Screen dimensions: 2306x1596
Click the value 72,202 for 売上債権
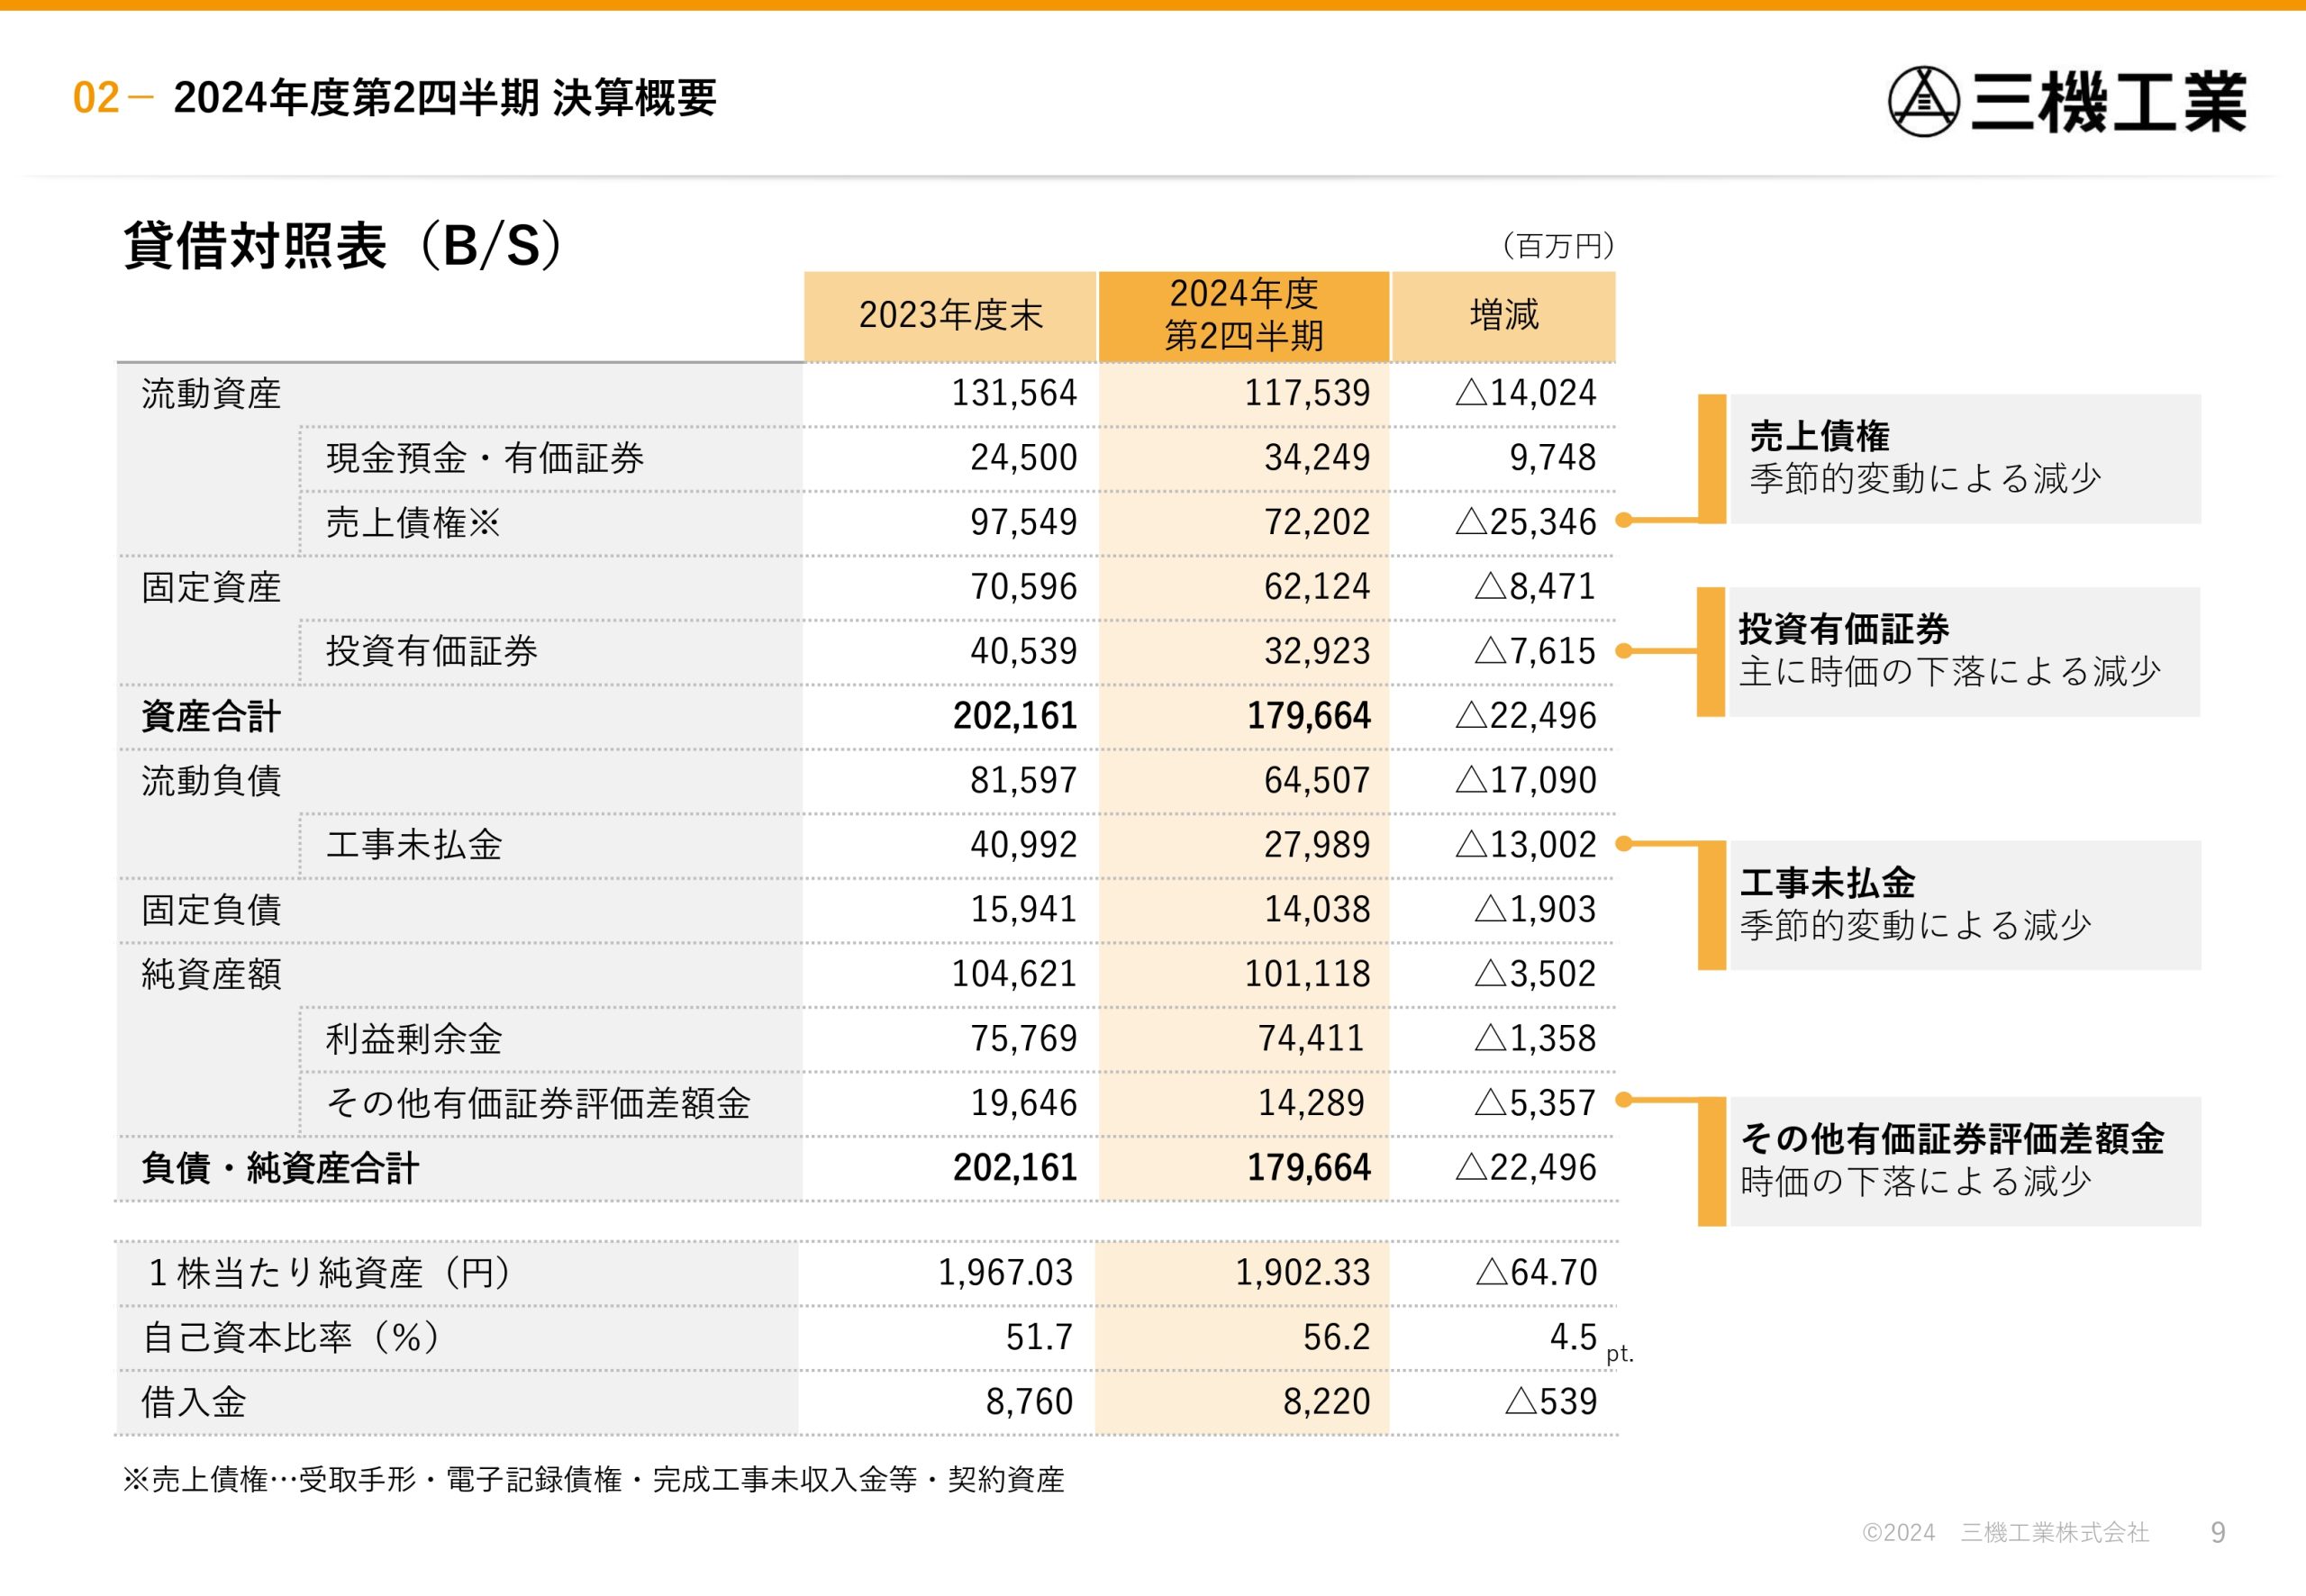(x=1317, y=522)
